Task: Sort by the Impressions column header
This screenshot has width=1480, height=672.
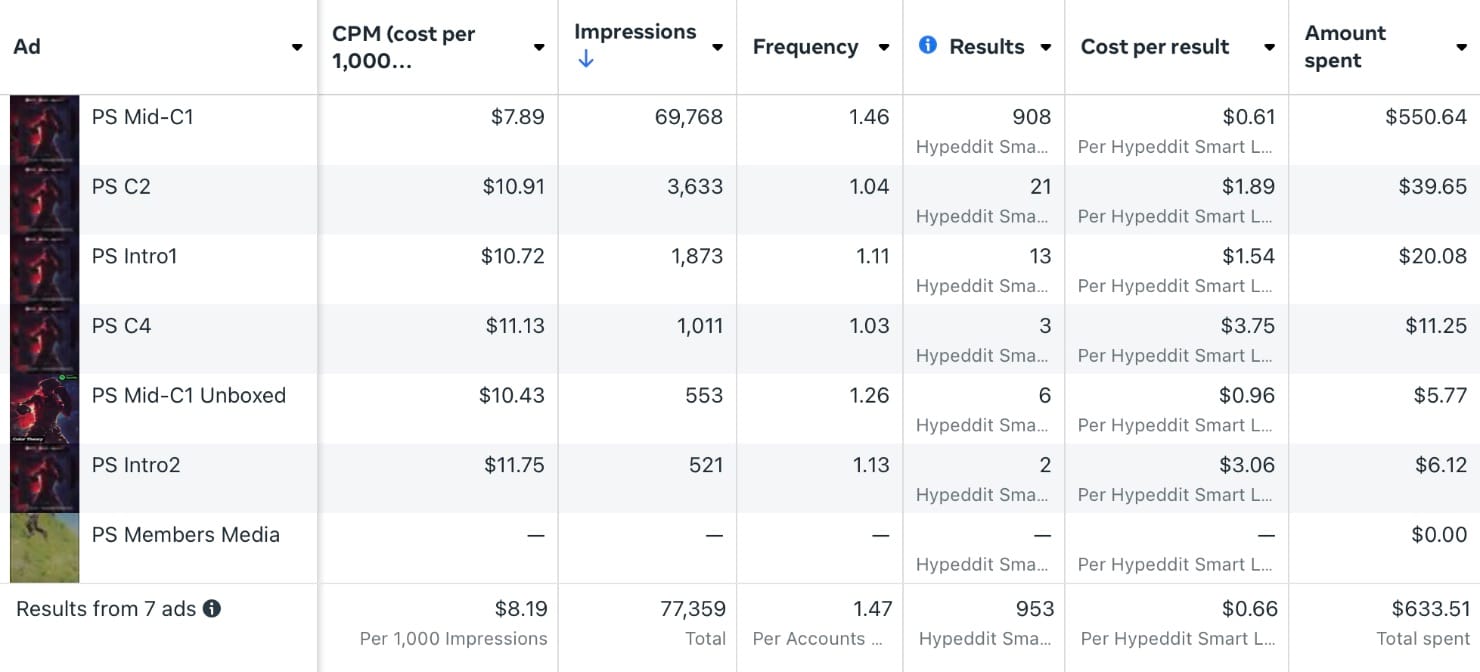Action: [x=635, y=32]
